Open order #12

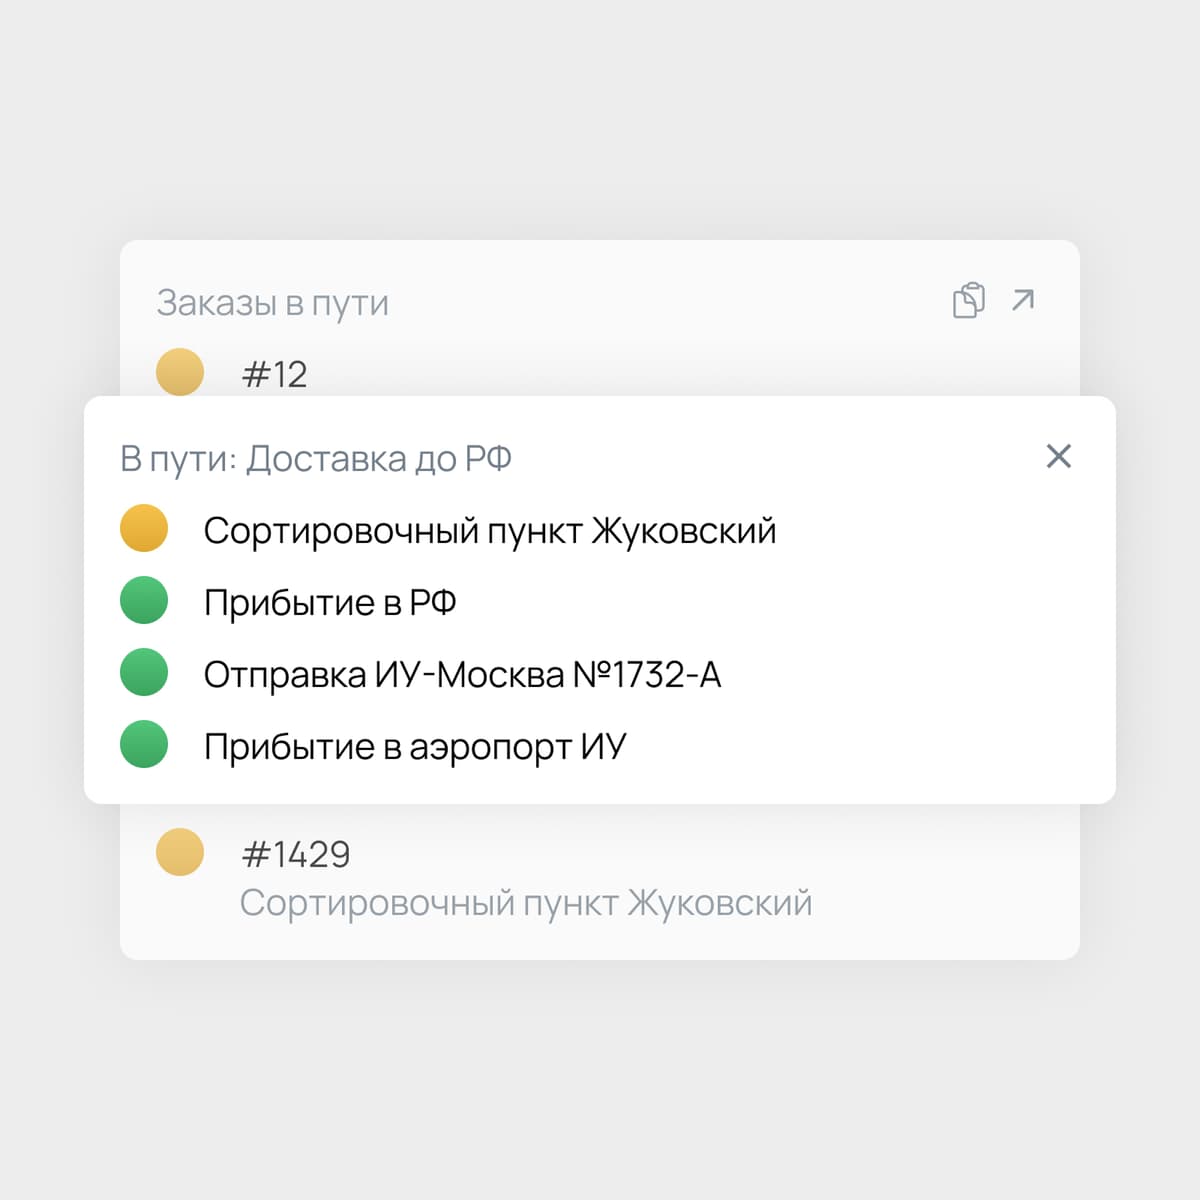(274, 374)
